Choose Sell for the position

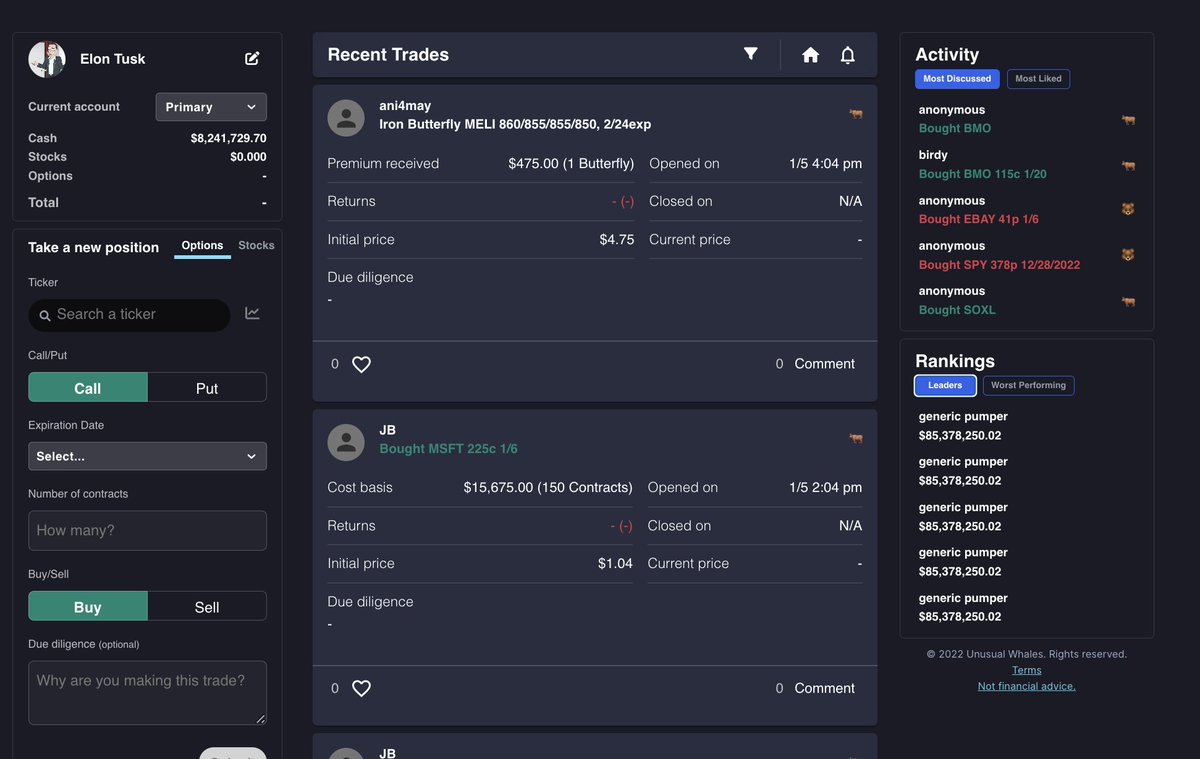pos(207,607)
